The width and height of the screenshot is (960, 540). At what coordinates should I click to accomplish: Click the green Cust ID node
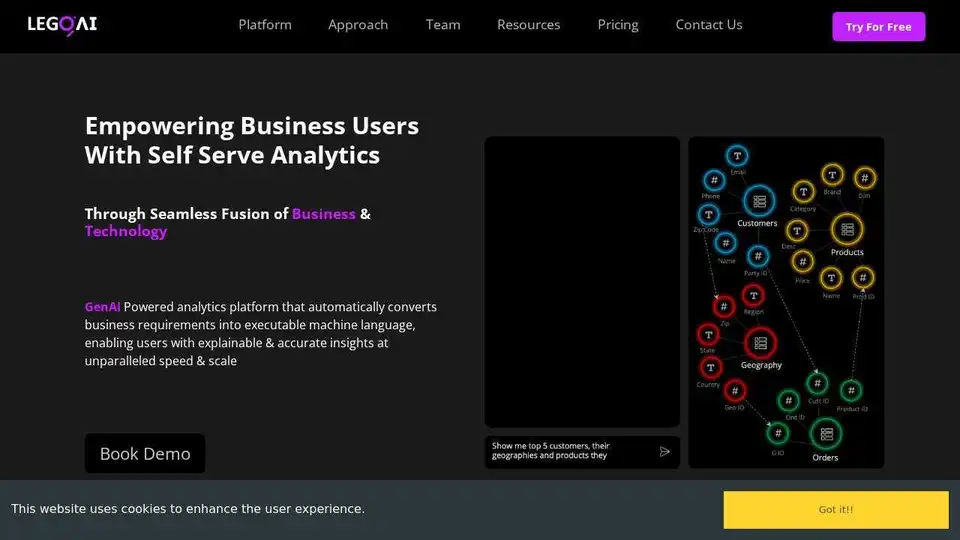click(x=817, y=383)
